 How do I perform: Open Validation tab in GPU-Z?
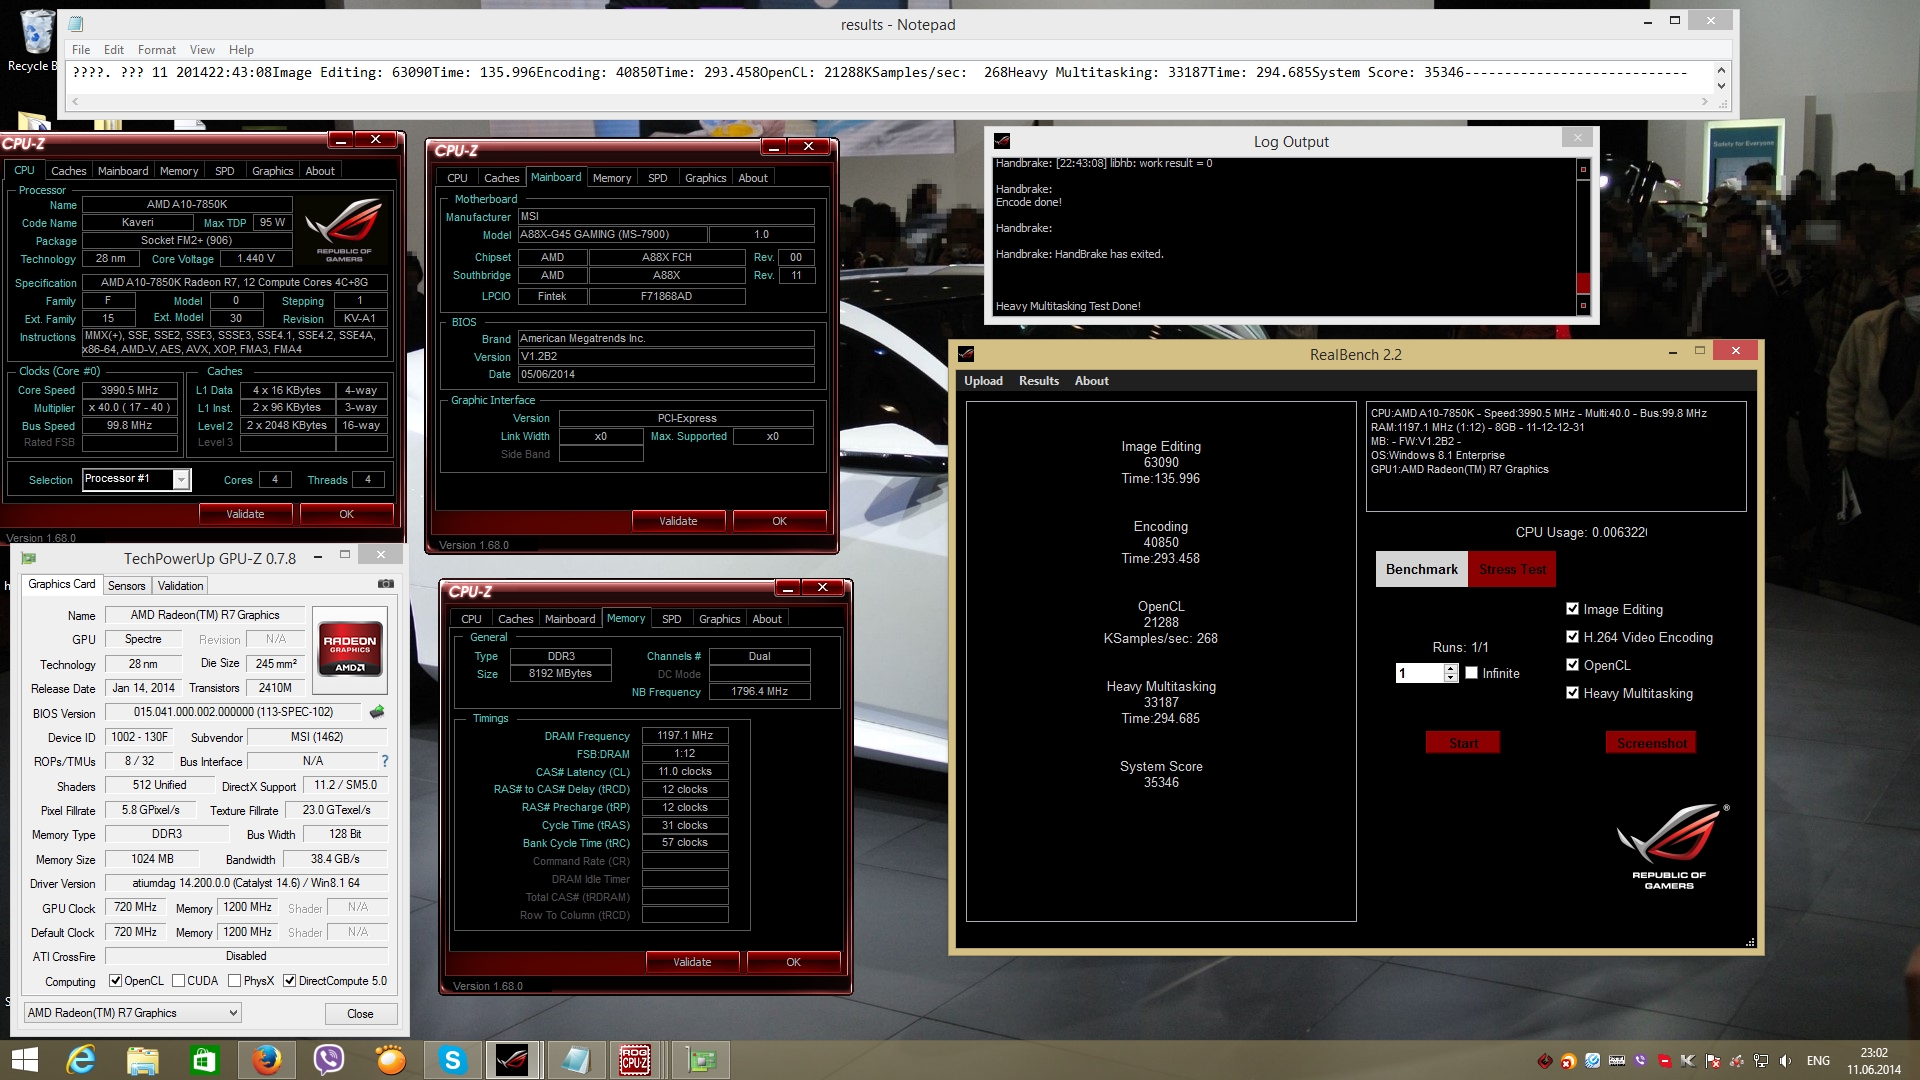pos(180,586)
